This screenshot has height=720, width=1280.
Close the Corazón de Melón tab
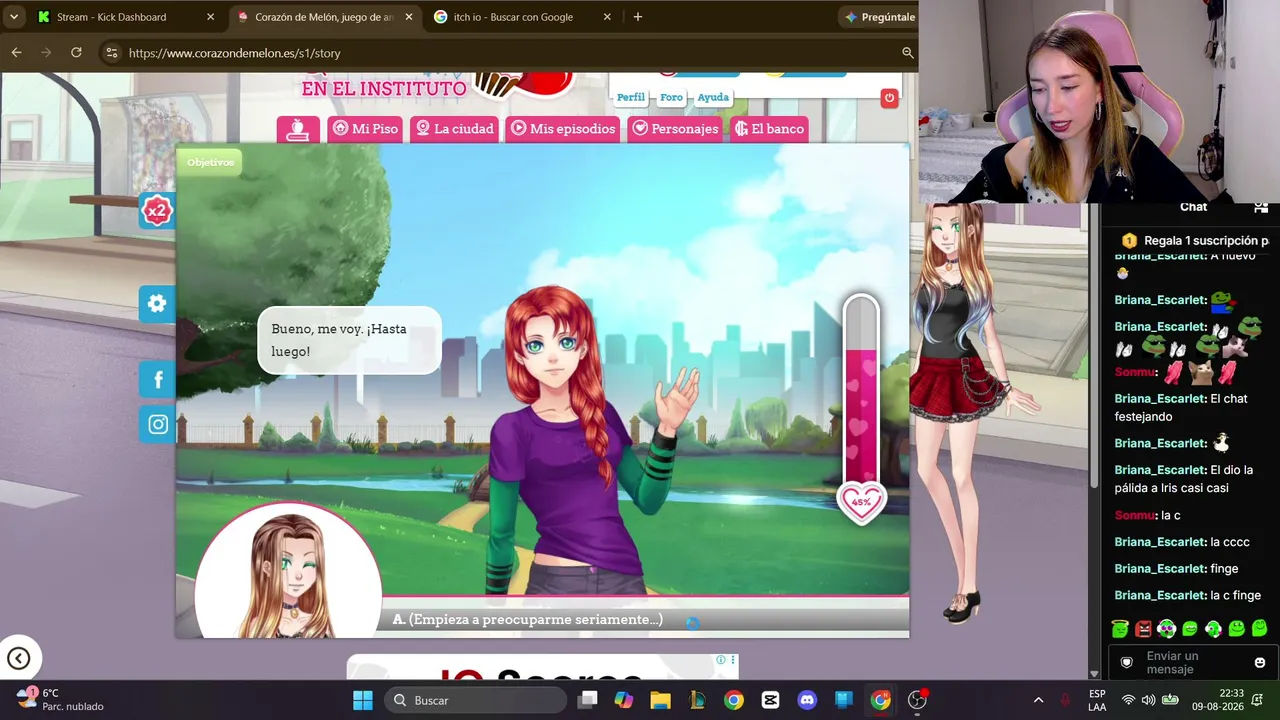click(408, 17)
